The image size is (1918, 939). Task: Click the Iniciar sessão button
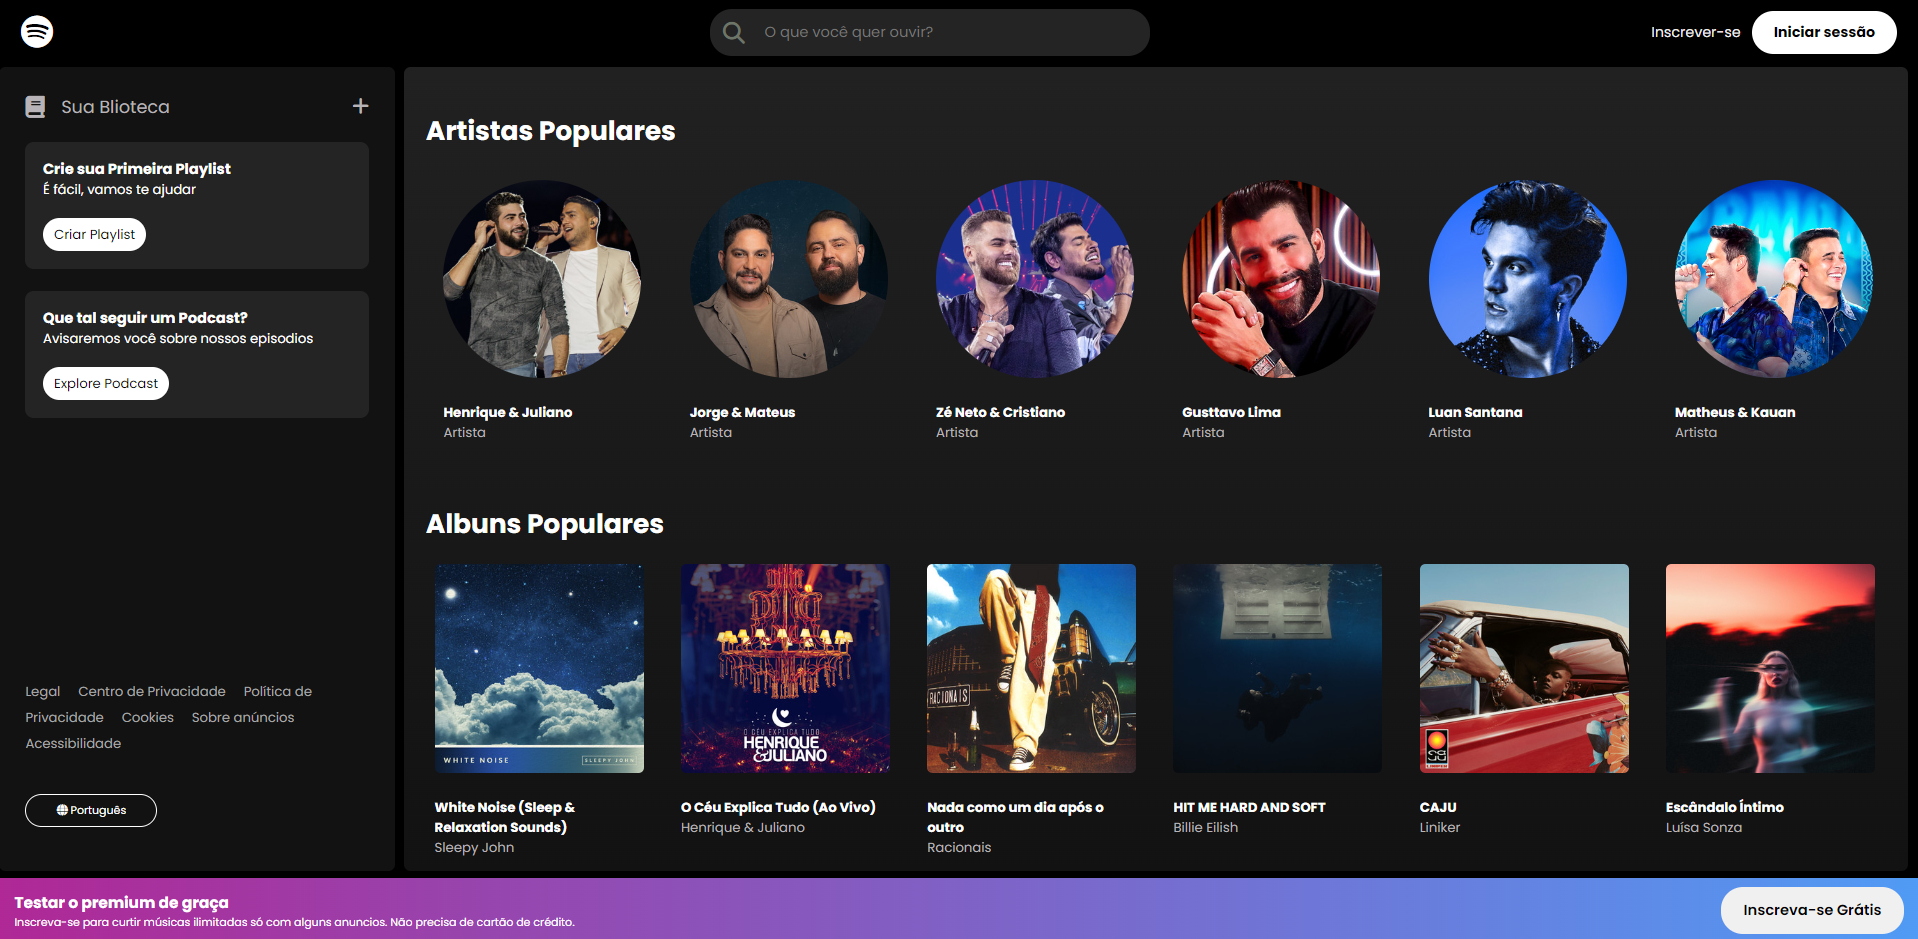(x=1823, y=31)
